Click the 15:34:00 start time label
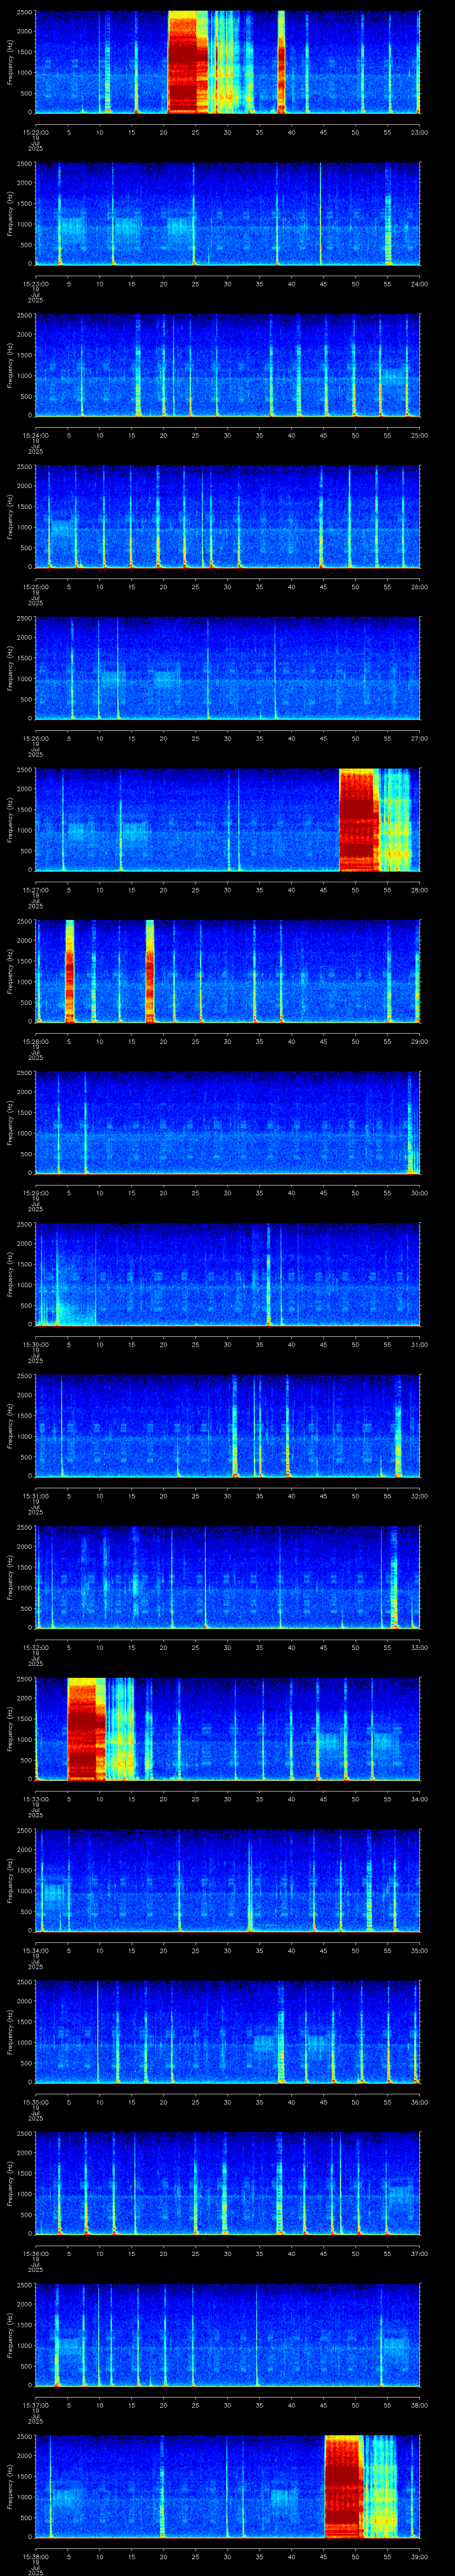Screen dimensions: 455x2576 (35, 1950)
